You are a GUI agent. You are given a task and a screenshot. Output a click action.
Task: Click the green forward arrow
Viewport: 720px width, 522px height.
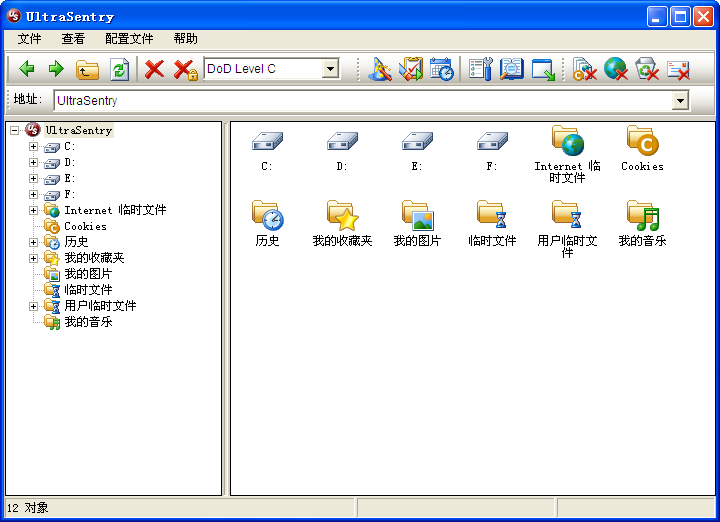click(56, 69)
